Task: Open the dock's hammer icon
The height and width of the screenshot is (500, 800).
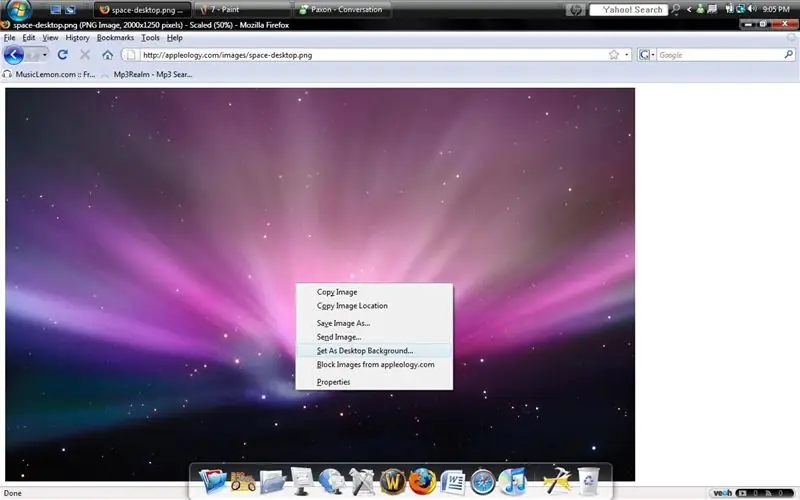Action: tap(557, 480)
